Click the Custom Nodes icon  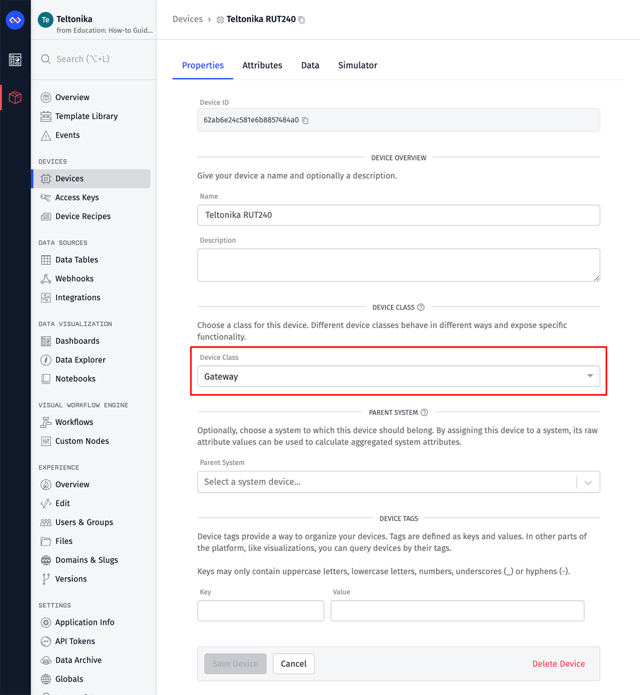point(46,441)
